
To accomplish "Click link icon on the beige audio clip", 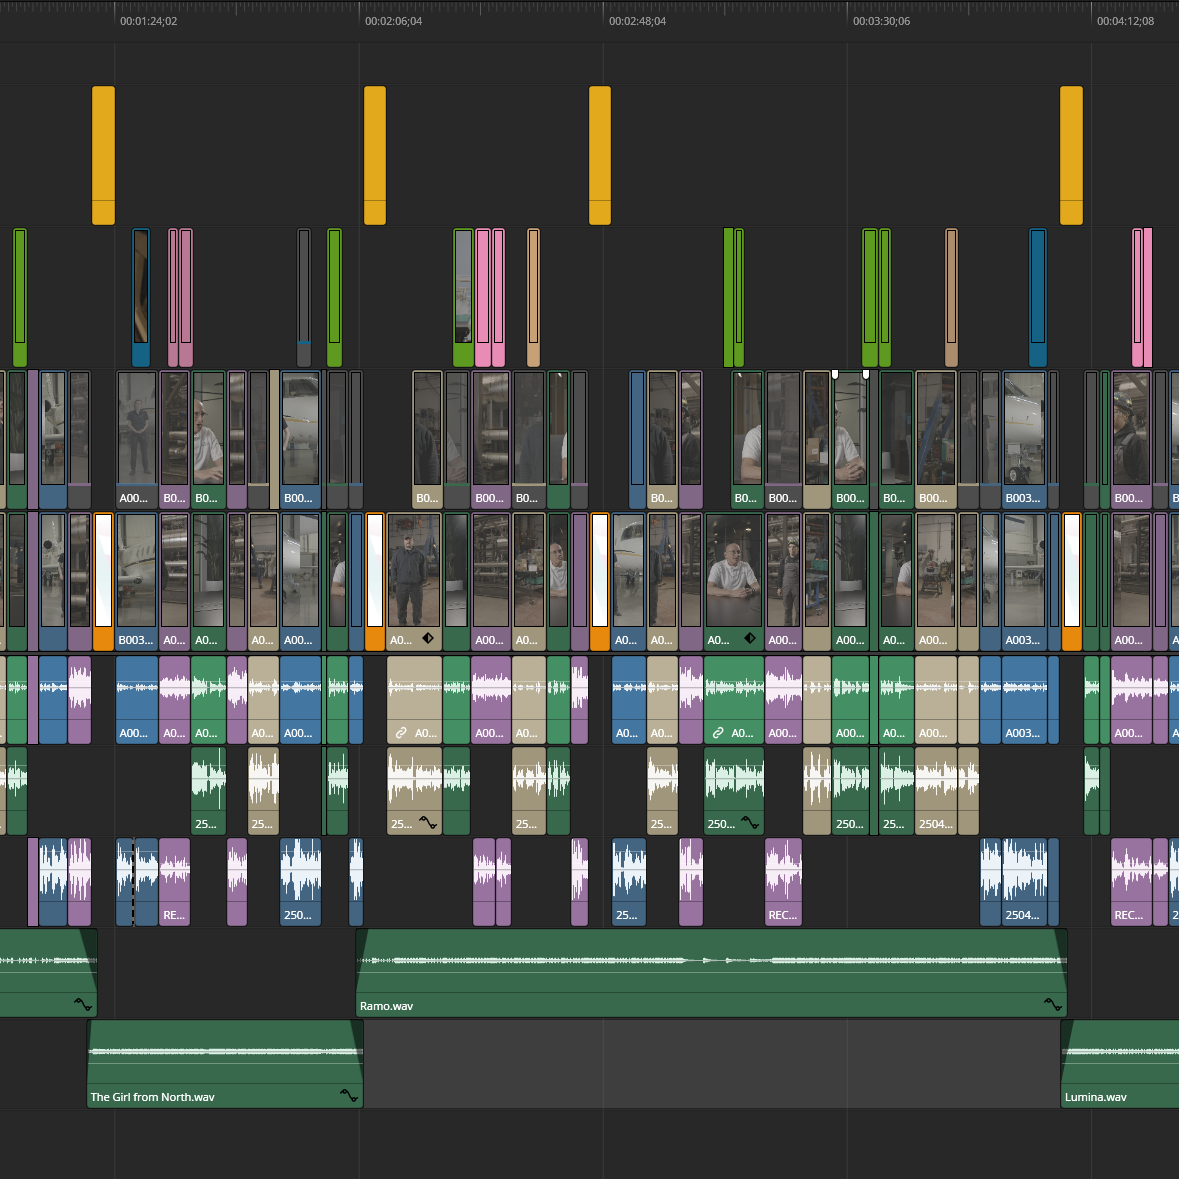I will tap(401, 733).
